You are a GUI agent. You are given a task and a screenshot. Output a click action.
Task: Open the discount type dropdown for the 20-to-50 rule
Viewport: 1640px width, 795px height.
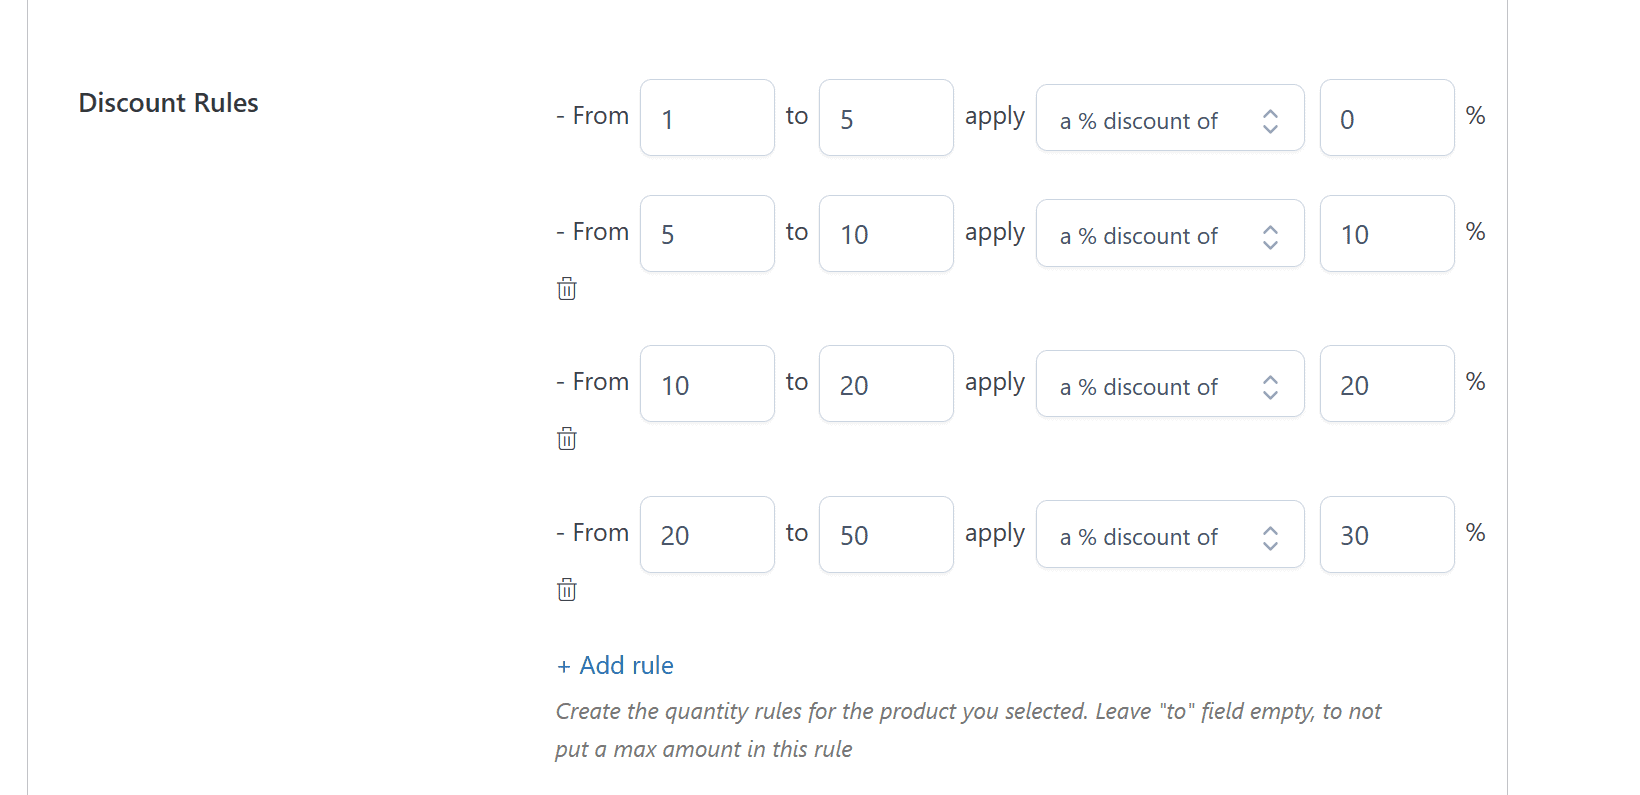point(1150,535)
